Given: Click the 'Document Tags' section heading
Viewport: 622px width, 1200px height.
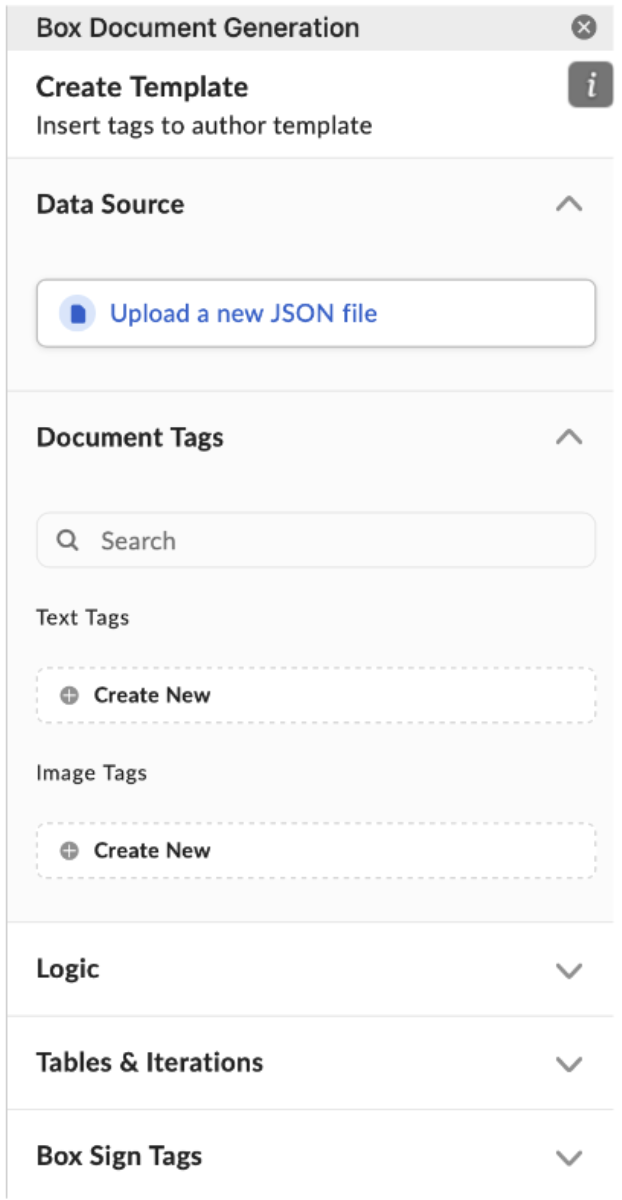Looking at the screenshot, I should (130, 437).
